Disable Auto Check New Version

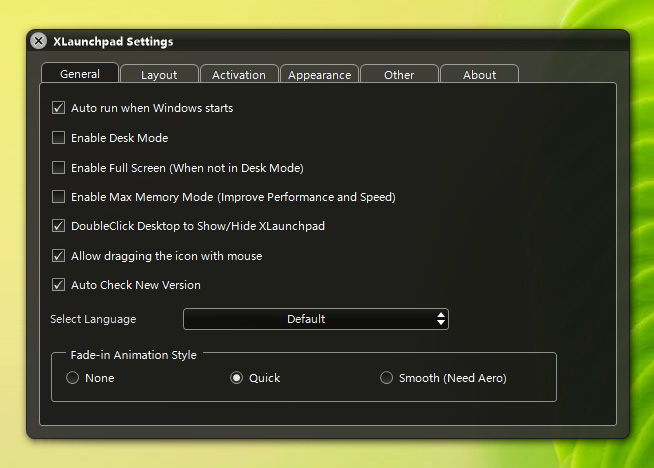(x=59, y=285)
